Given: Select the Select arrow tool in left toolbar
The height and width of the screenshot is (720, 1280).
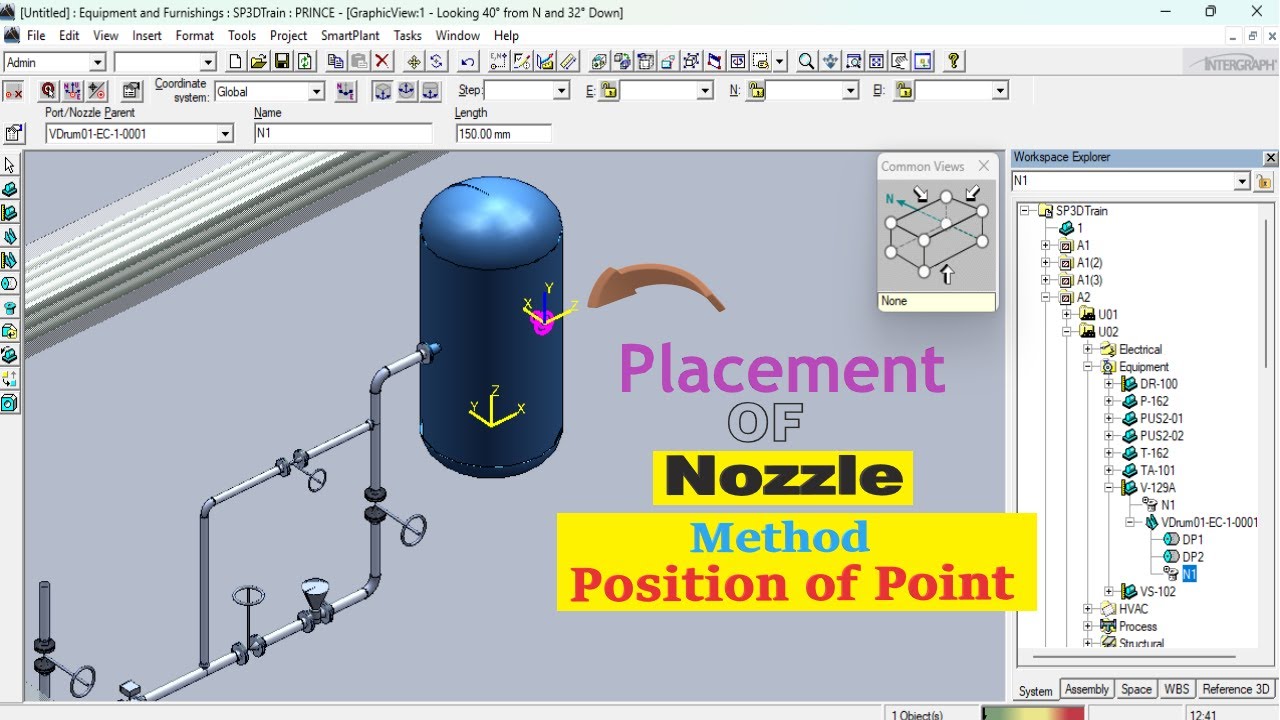Looking at the screenshot, I should click(10, 165).
